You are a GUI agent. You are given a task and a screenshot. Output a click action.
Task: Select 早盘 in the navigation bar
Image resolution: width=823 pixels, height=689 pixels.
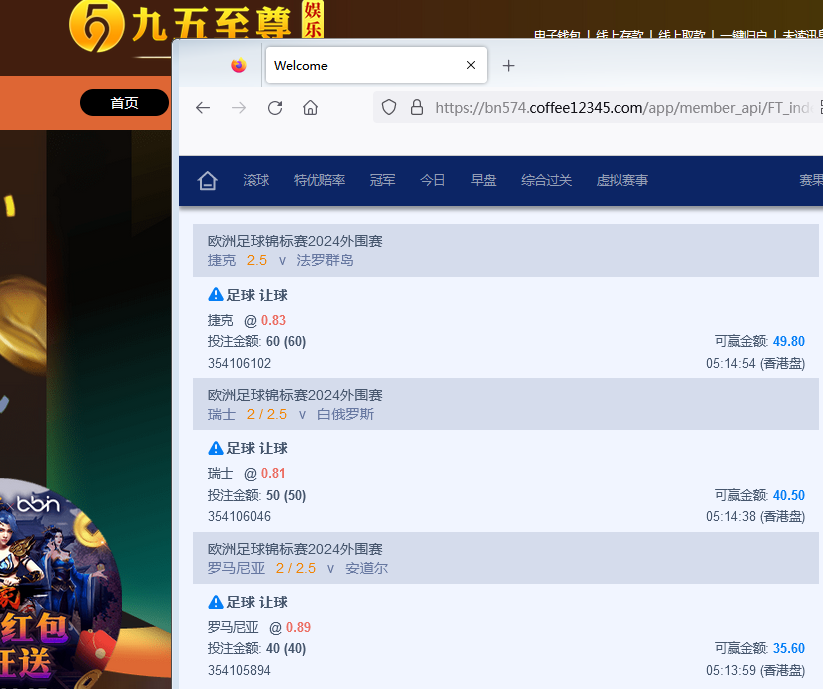[483, 181]
